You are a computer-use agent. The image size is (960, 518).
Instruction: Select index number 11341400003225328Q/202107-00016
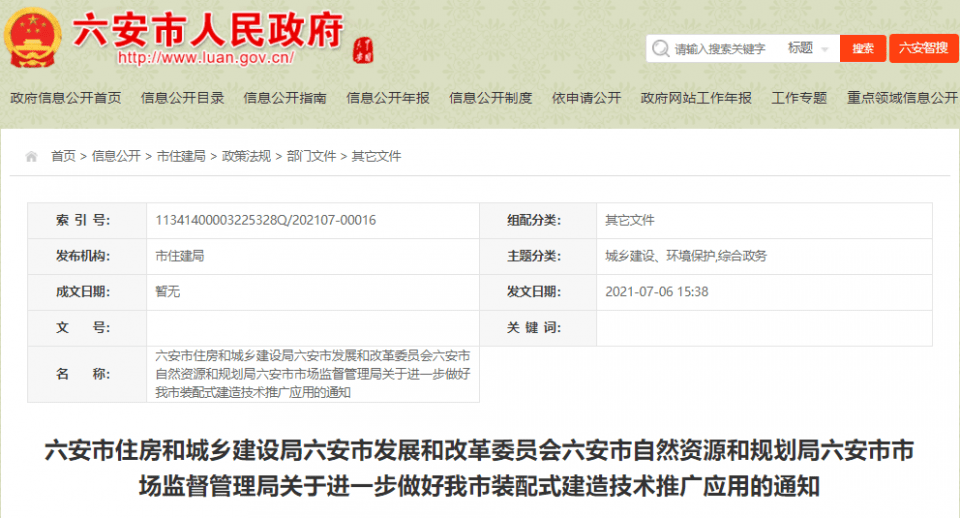point(266,220)
